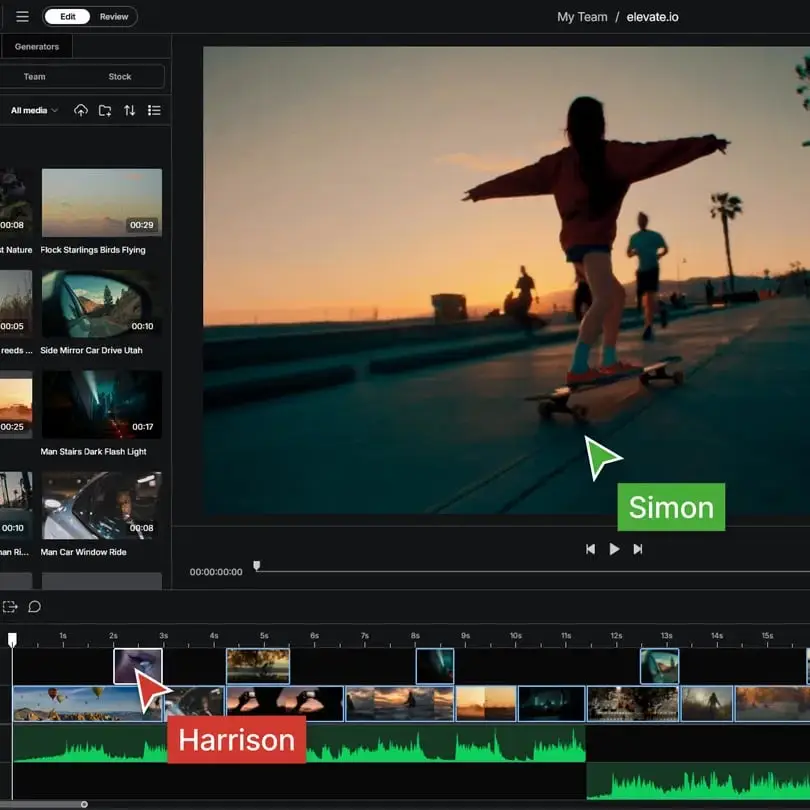810x810 pixels.
Task: Click the preview scrubber playhead handle
Action: point(256,566)
